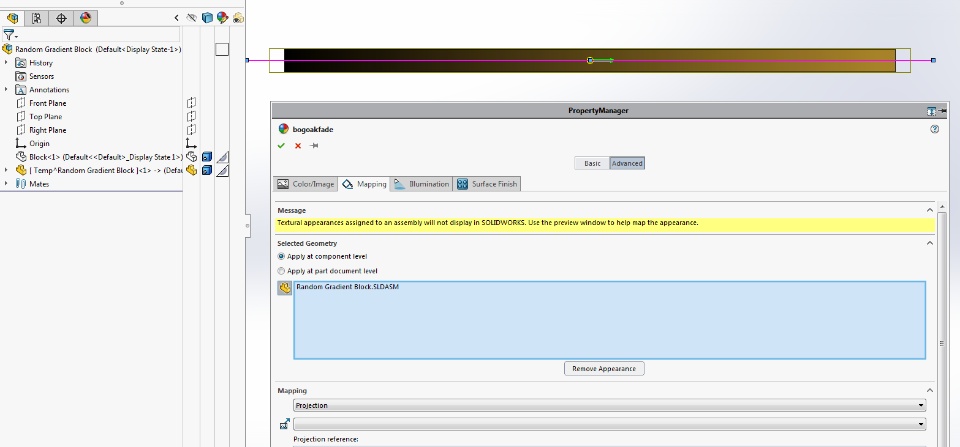
Task: Open the ConfigurationManager tab
Action: pyautogui.click(x=37, y=18)
